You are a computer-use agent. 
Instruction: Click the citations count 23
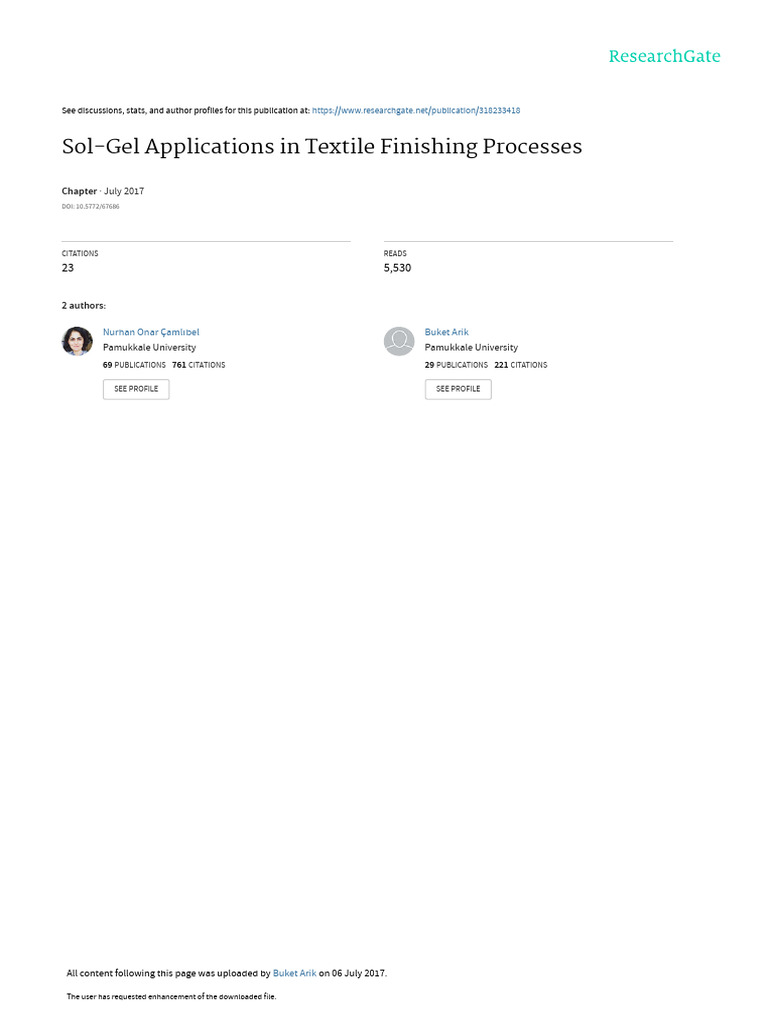tap(68, 268)
